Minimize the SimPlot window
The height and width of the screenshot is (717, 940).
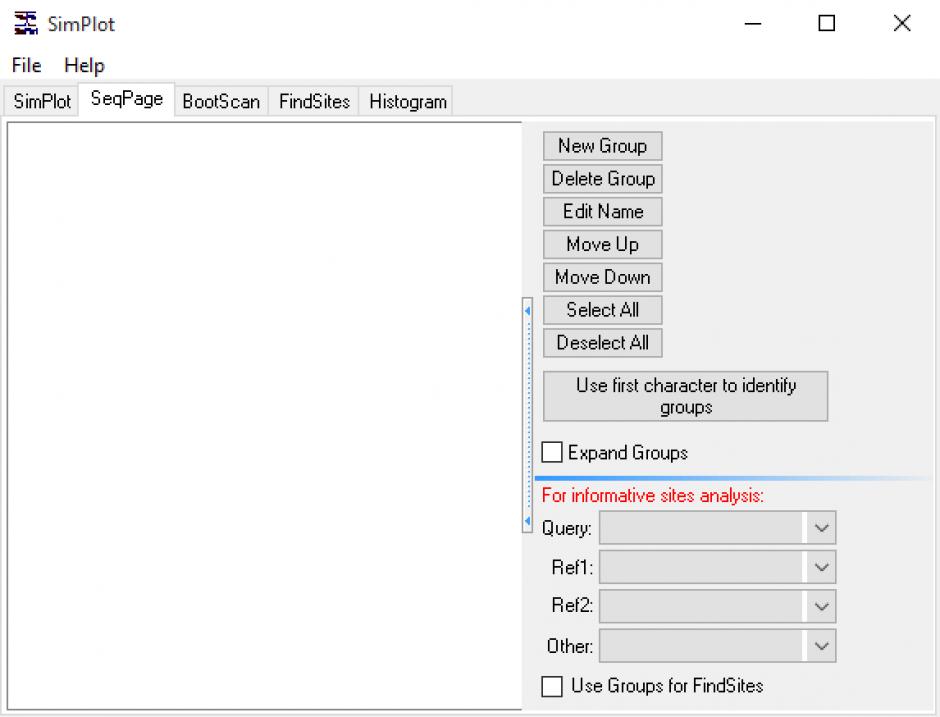[753, 24]
